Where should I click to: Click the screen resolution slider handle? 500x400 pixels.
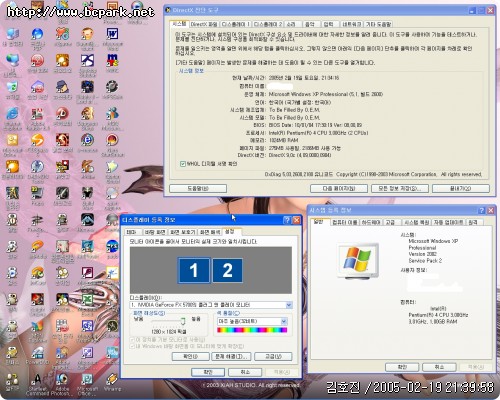pos(183,321)
